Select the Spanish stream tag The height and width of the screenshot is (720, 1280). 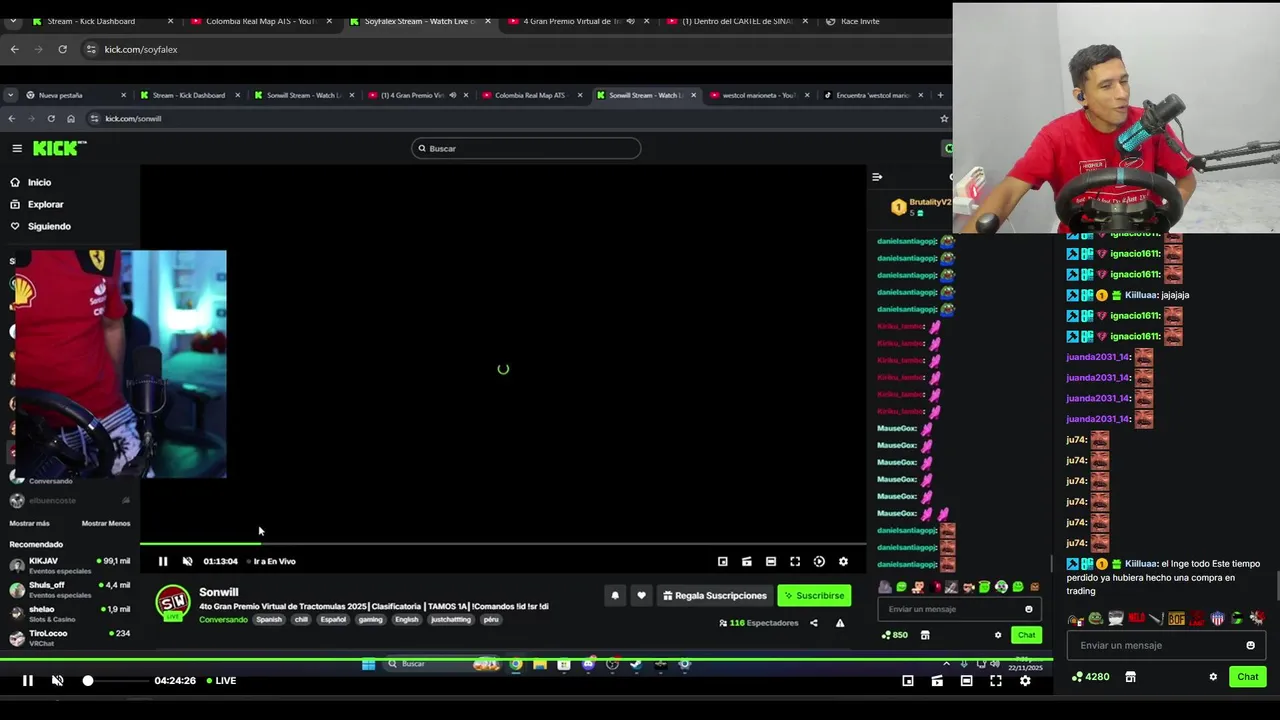[x=269, y=619]
